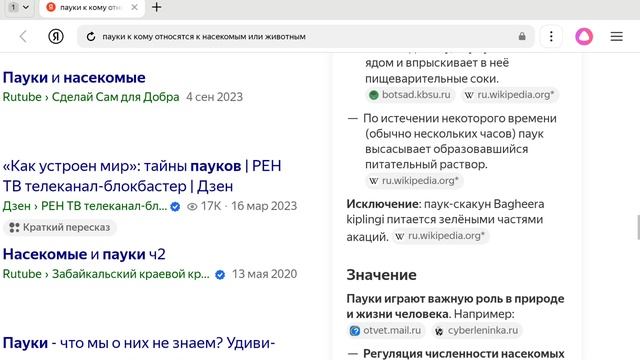The image size is (640, 360).
Task: Open the "Как устроен мир" РЕН ТВ result
Action: click(142, 176)
